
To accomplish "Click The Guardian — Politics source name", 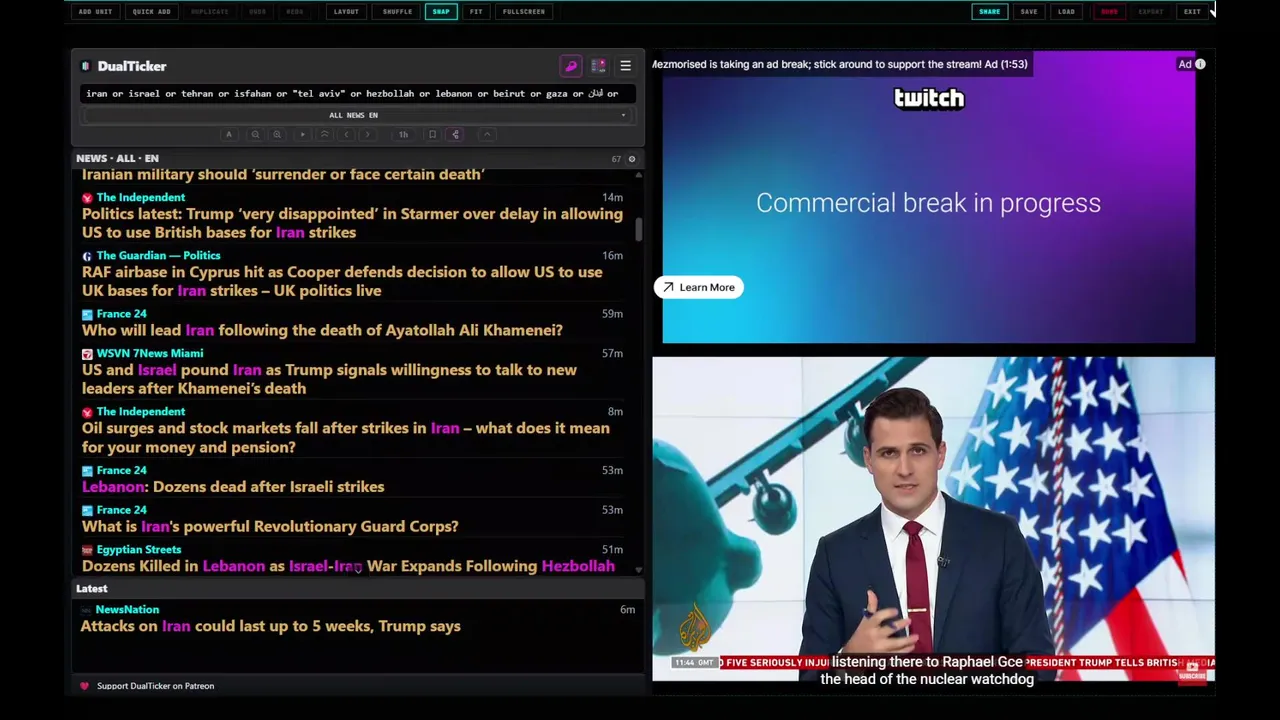I will [158, 256].
